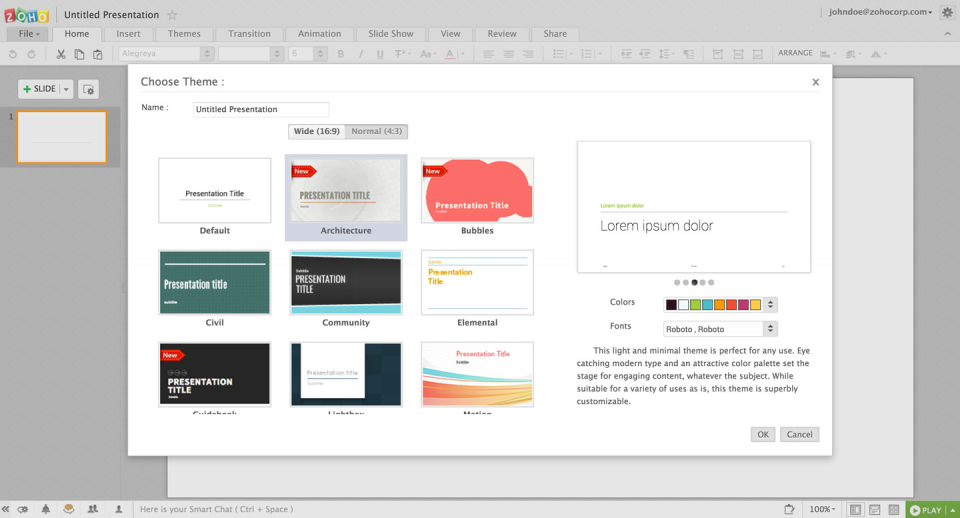Switch to the Themes tab
The height and width of the screenshot is (518, 960).
click(184, 34)
